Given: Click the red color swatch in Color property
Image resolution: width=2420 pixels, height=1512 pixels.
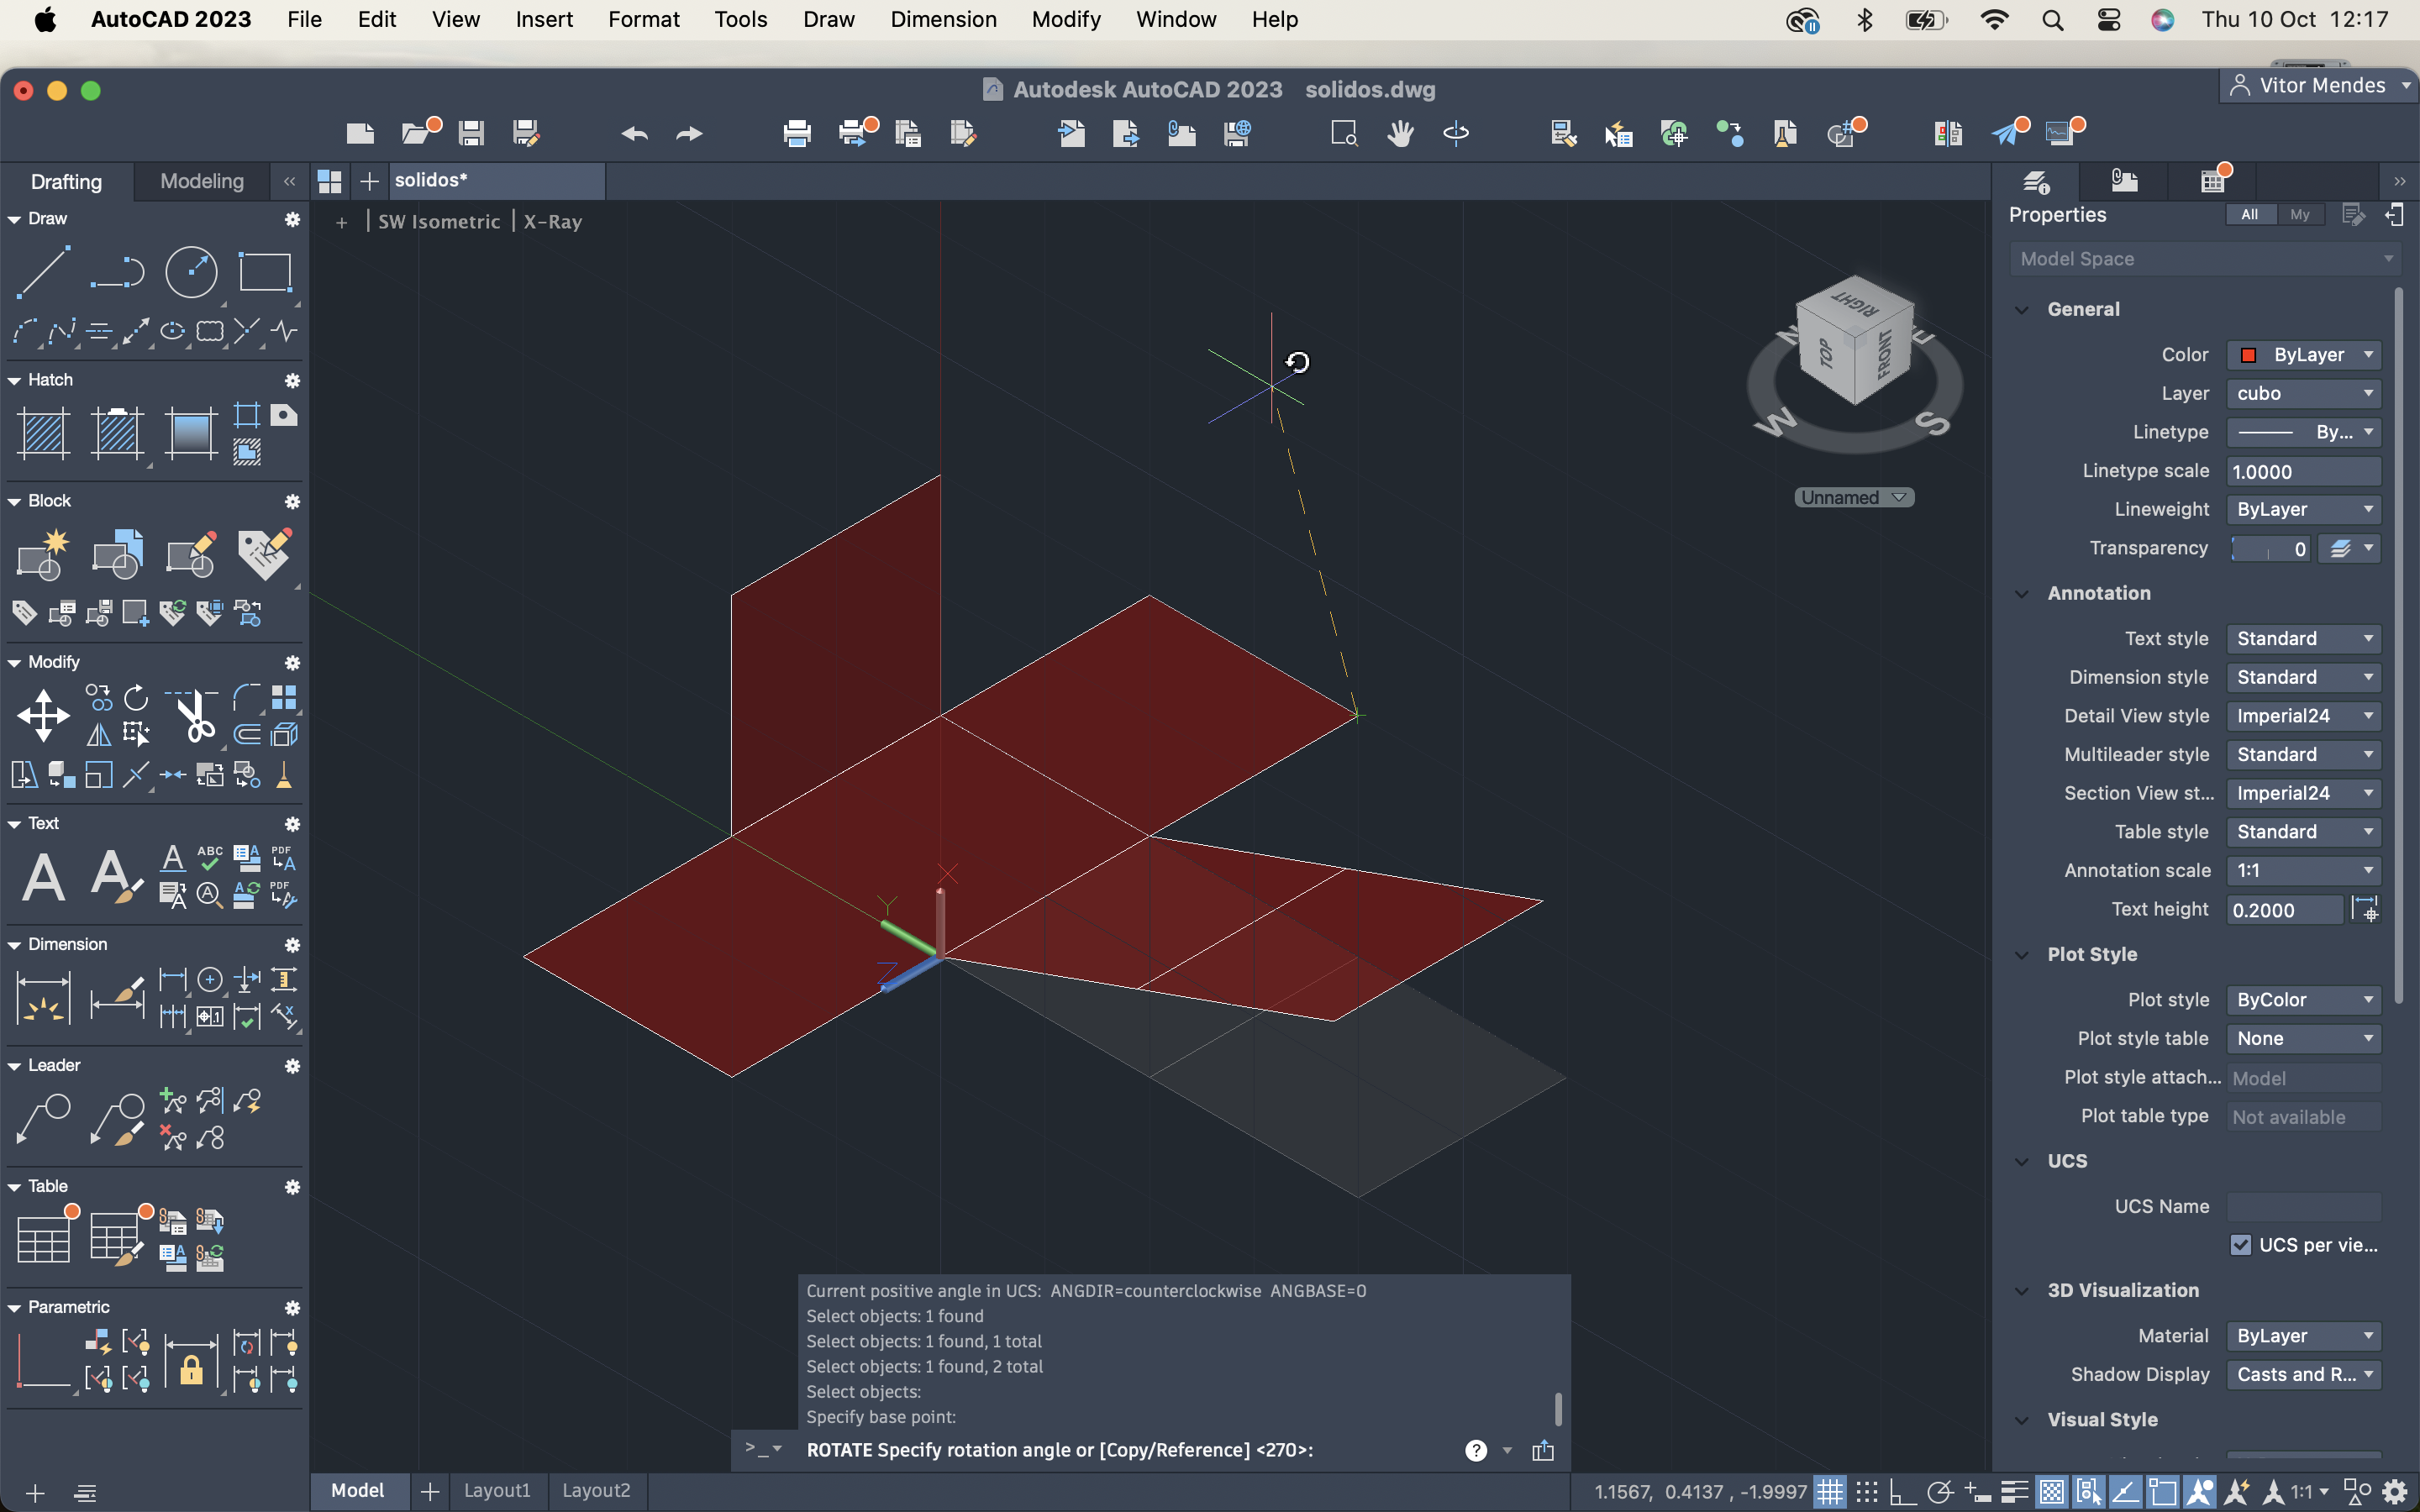Looking at the screenshot, I should (x=2249, y=355).
